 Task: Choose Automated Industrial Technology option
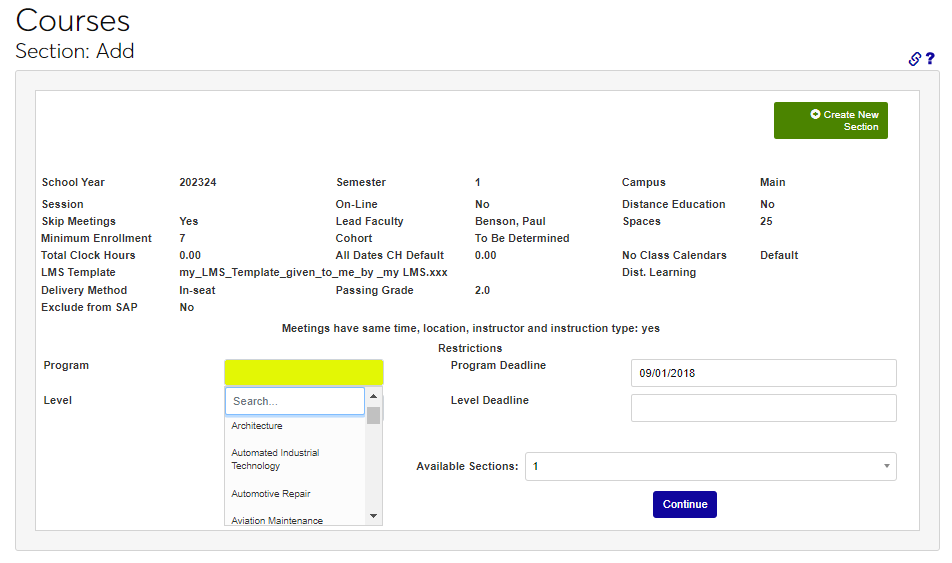pyautogui.click(x=275, y=459)
